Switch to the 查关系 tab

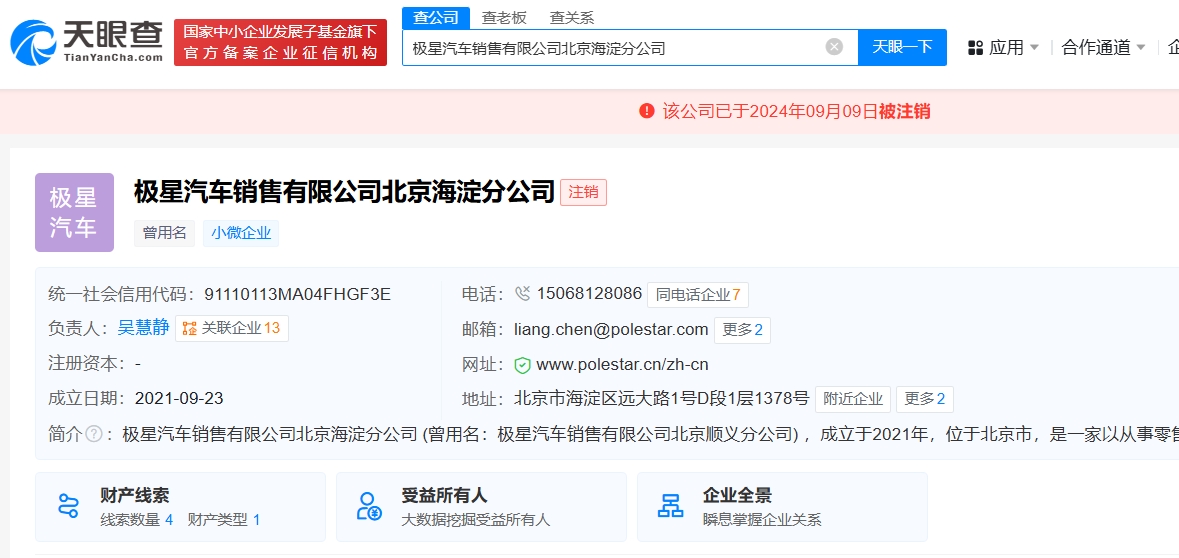click(571, 18)
